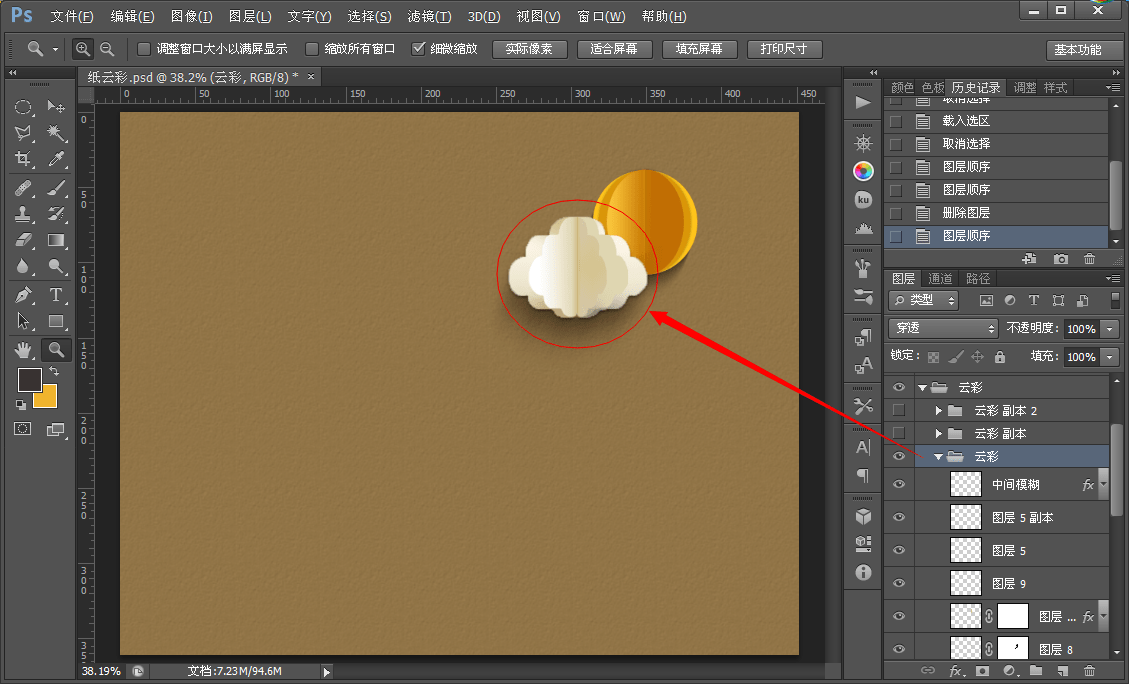Open the Kuler panel icon

[863, 199]
